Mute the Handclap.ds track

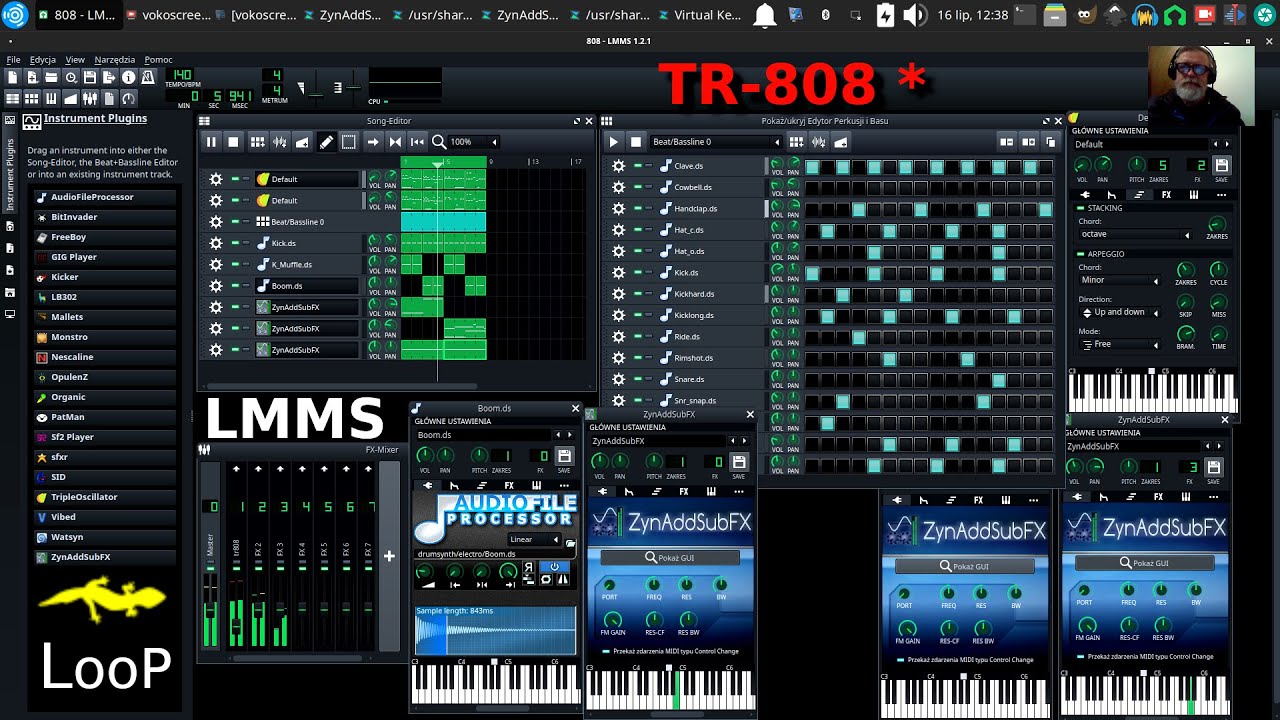(637, 208)
